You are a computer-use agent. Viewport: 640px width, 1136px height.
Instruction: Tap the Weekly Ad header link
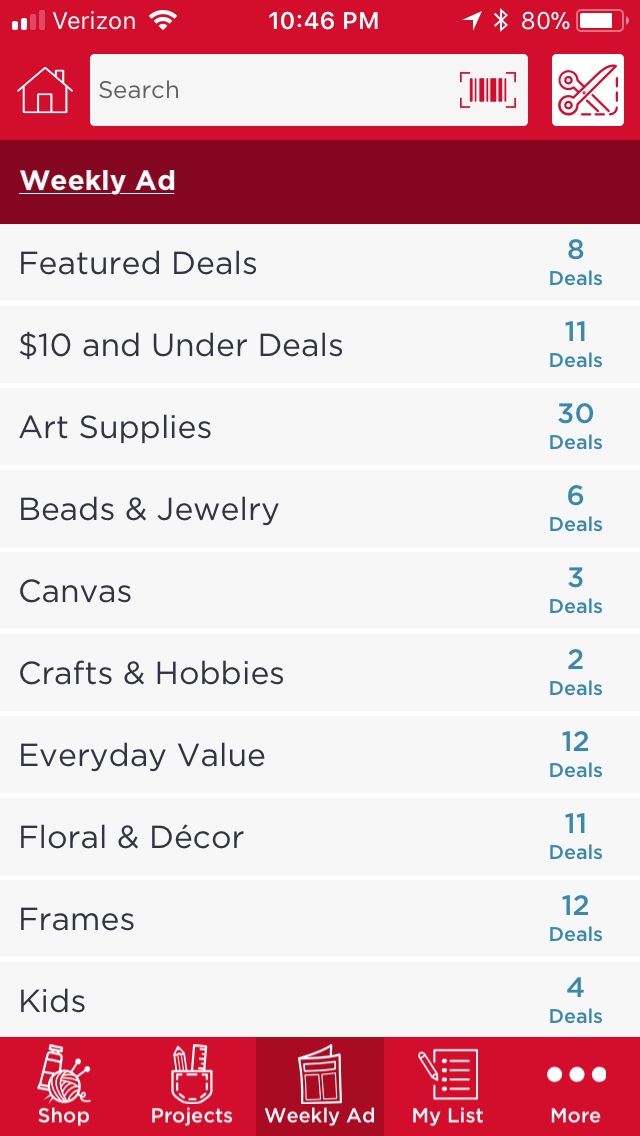click(97, 181)
